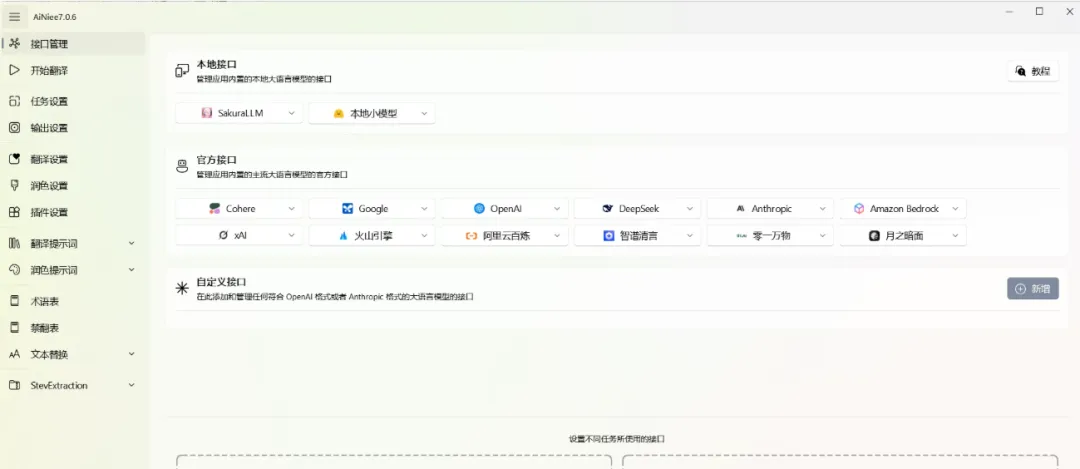Image resolution: width=1080 pixels, height=469 pixels.
Task: Open the 教程 tutorial button
Action: pos(1033,71)
